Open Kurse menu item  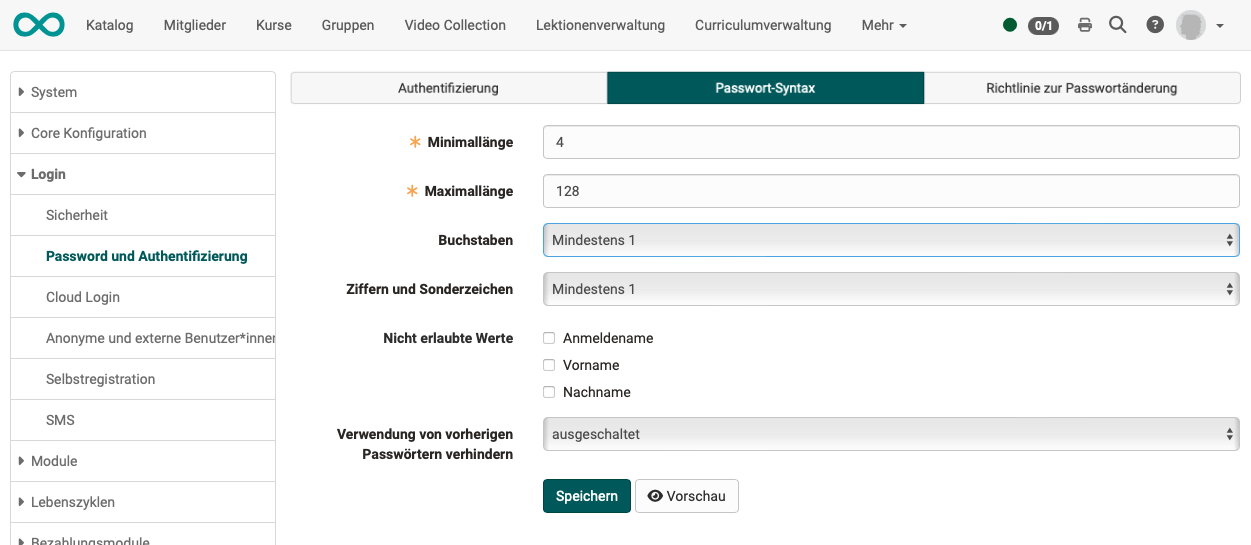click(x=274, y=25)
